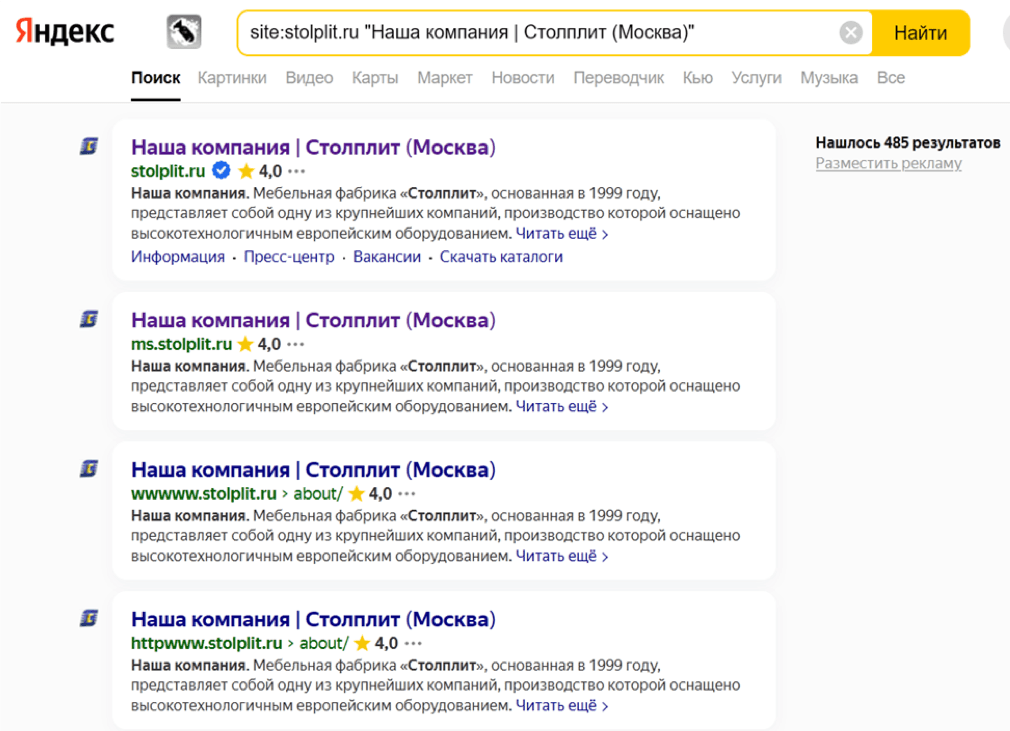Open three-dot menu for wwwww.stolplit.ru result
The image size is (1010, 731).
pyautogui.click(x=407, y=494)
